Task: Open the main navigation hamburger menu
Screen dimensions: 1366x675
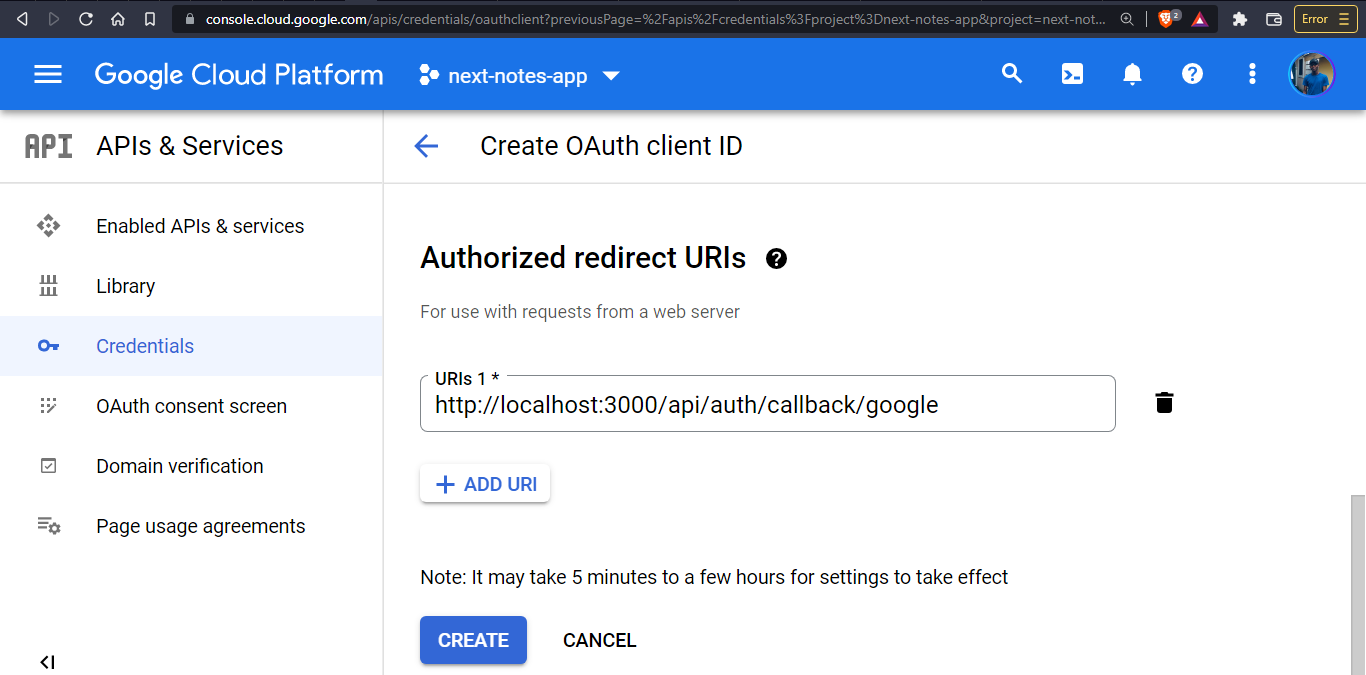Action: click(x=48, y=75)
